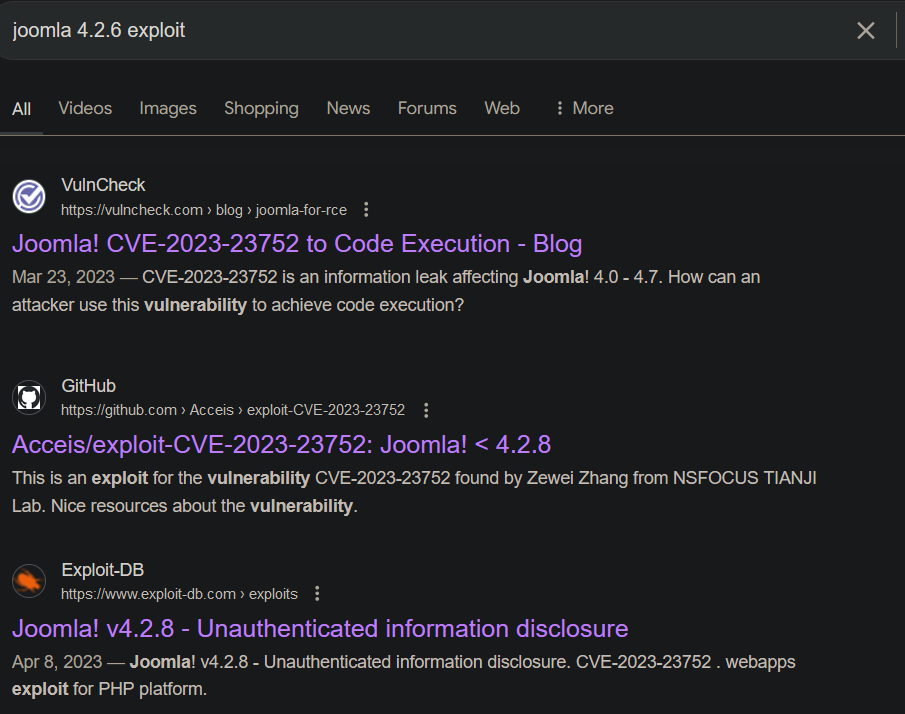The width and height of the screenshot is (905, 714).
Task: Click the GitHub logo favicon
Action: pos(28,397)
